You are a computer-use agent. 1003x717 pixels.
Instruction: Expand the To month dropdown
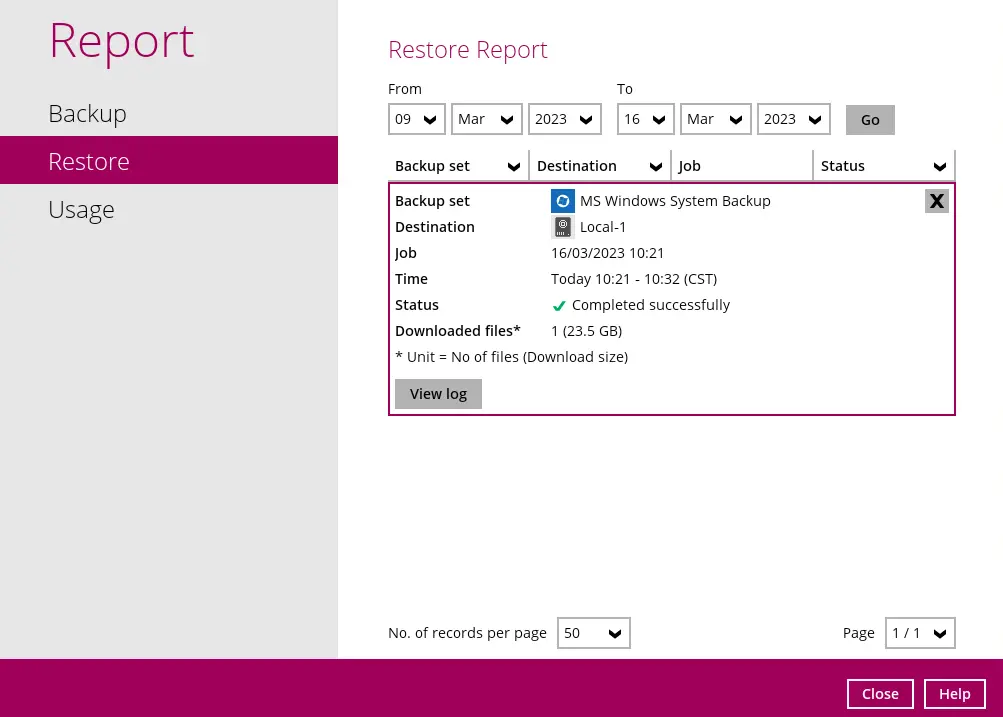pyautogui.click(x=715, y=119)
